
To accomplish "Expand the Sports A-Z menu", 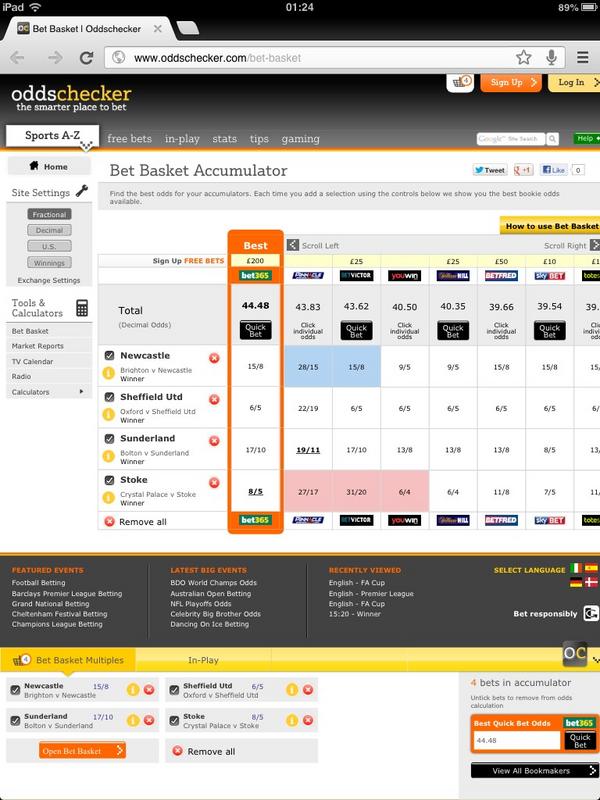I will pyautogui.click(x=53, y=137).
